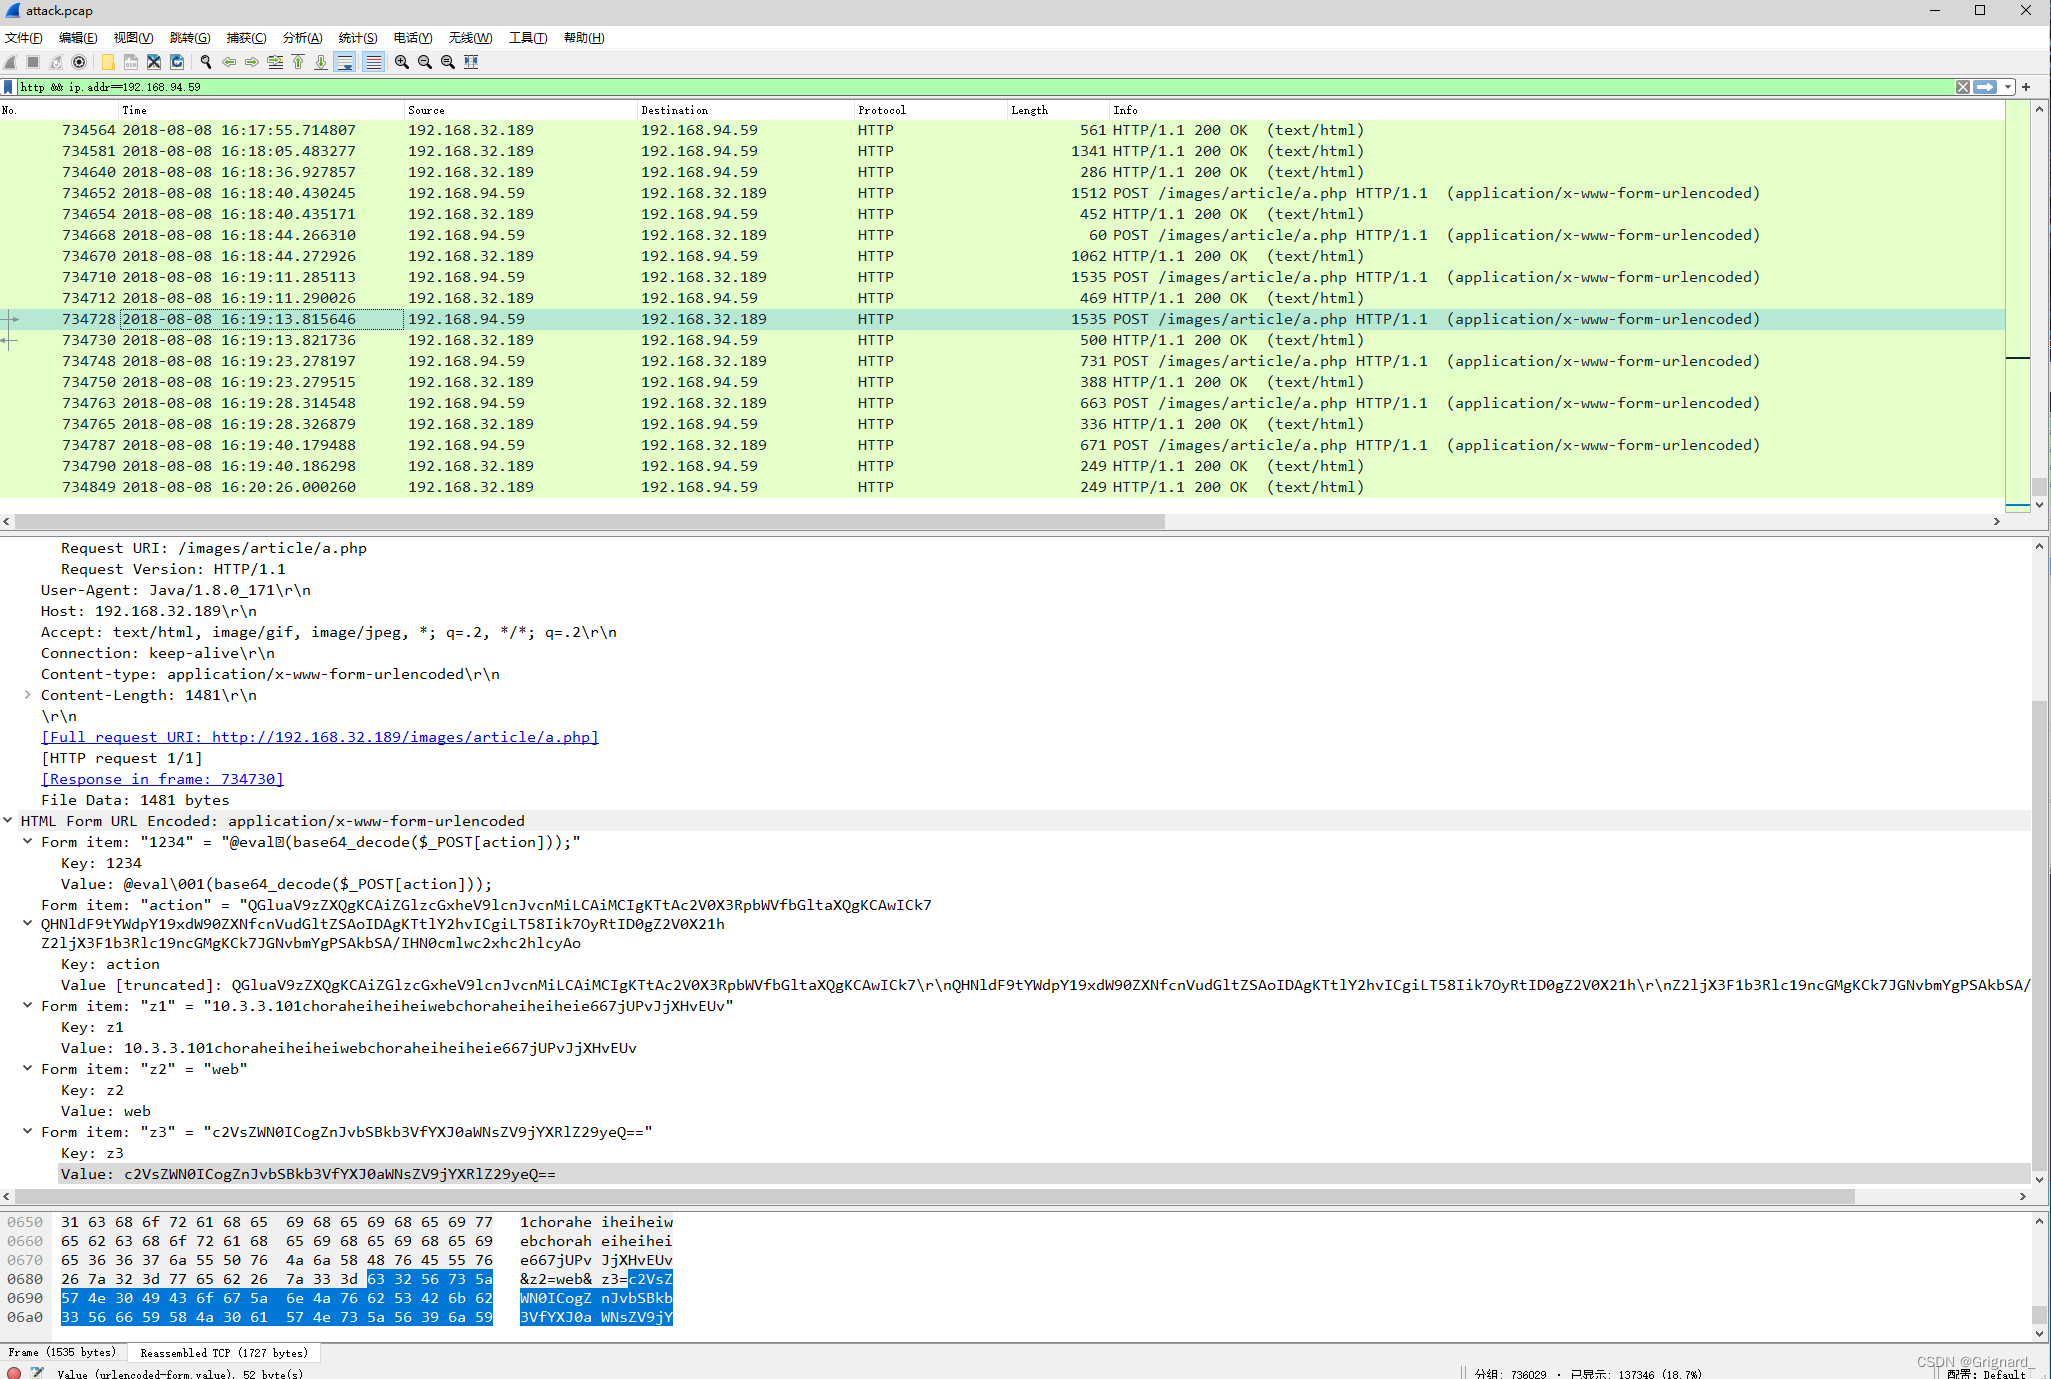Collapse Form item "z3"
2051x1379 pixels.
pos(27,1131)
